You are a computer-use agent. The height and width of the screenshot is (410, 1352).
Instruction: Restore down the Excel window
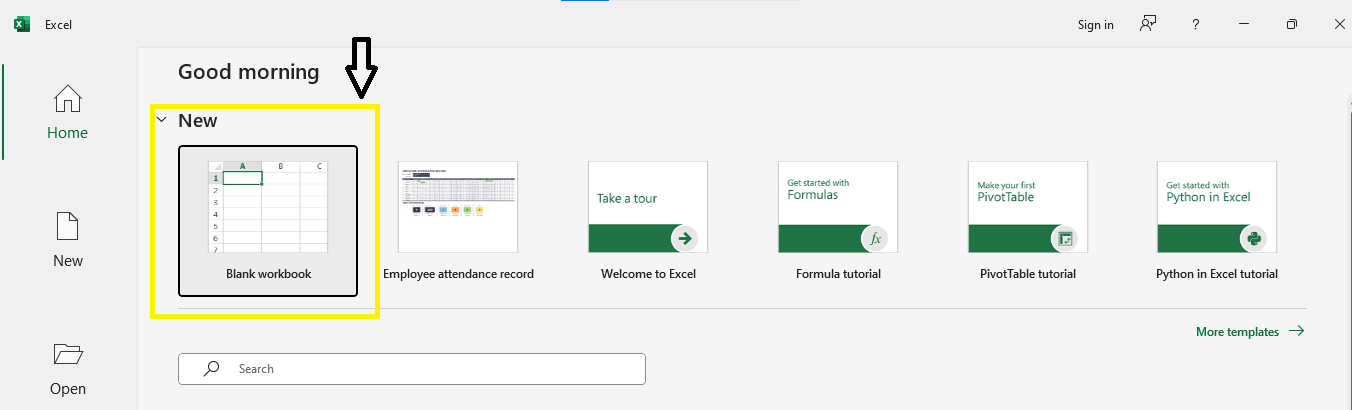[x=1292, y=24]
